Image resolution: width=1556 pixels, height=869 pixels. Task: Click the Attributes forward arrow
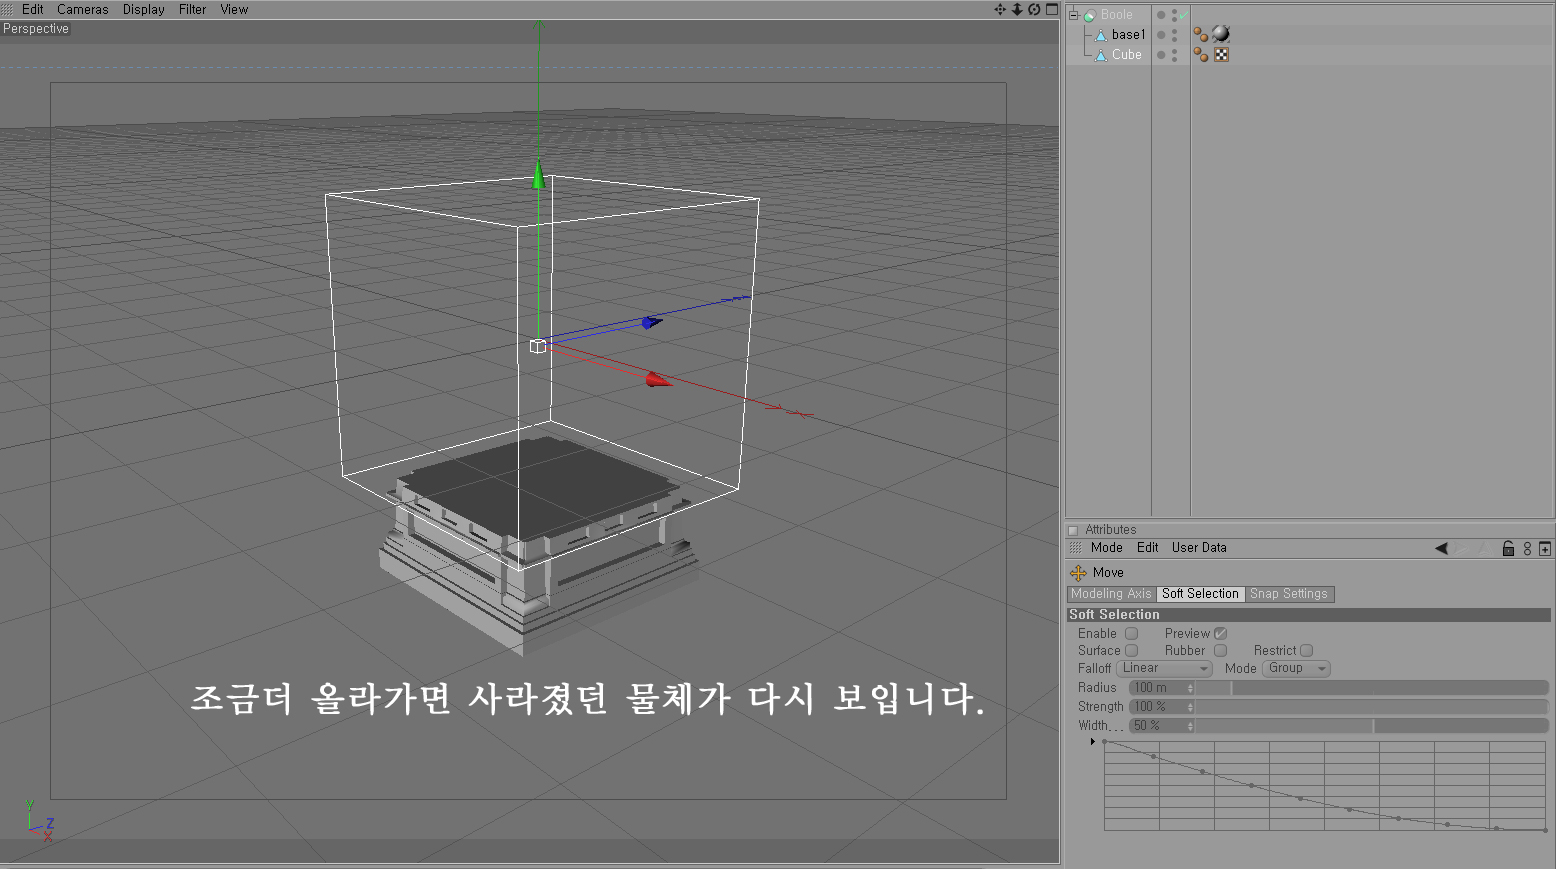pos(1463,548)
